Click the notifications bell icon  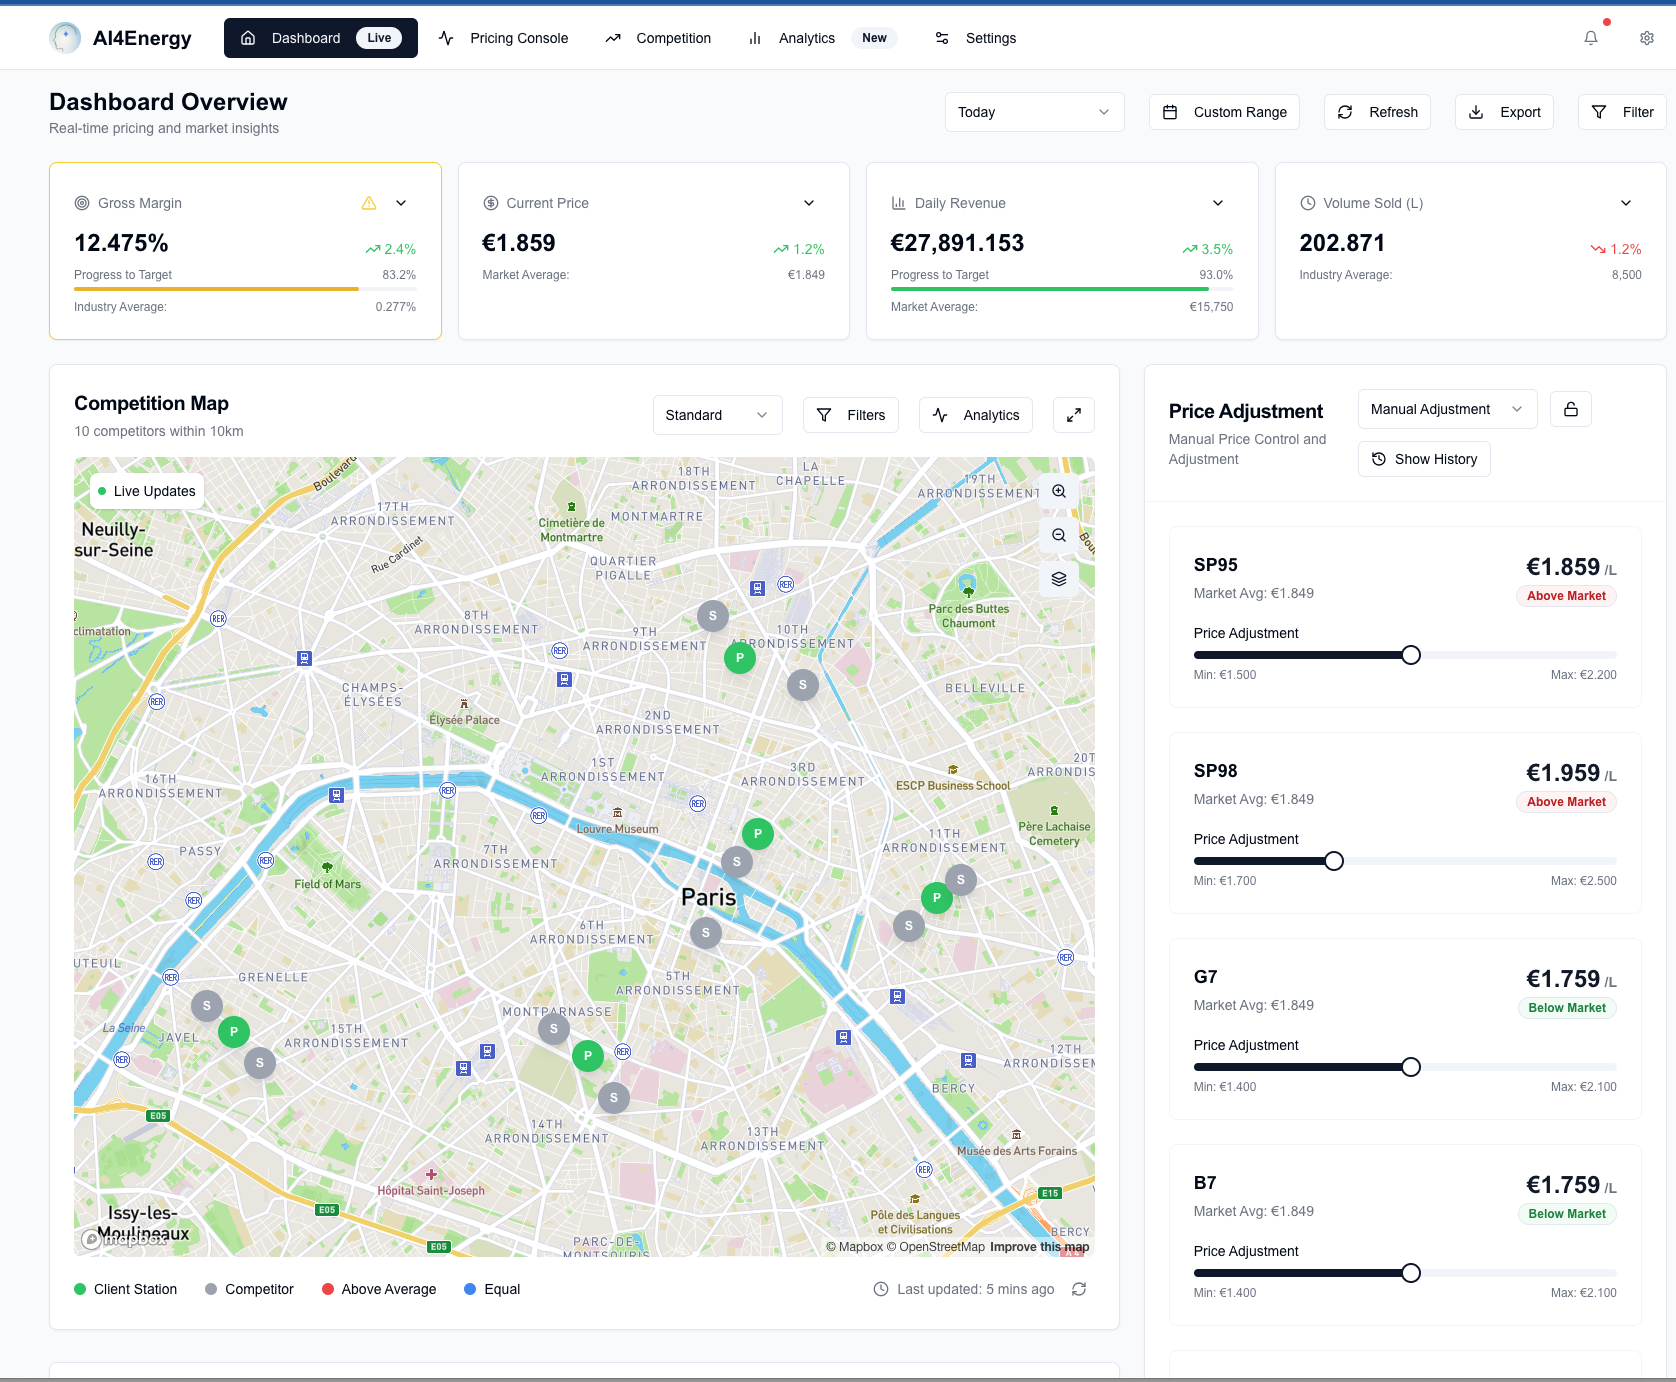coord(1590,38)
